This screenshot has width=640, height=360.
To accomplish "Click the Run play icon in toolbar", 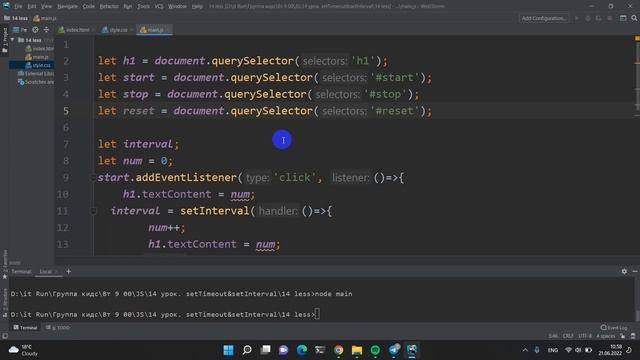I will click(x=577, y=18).
